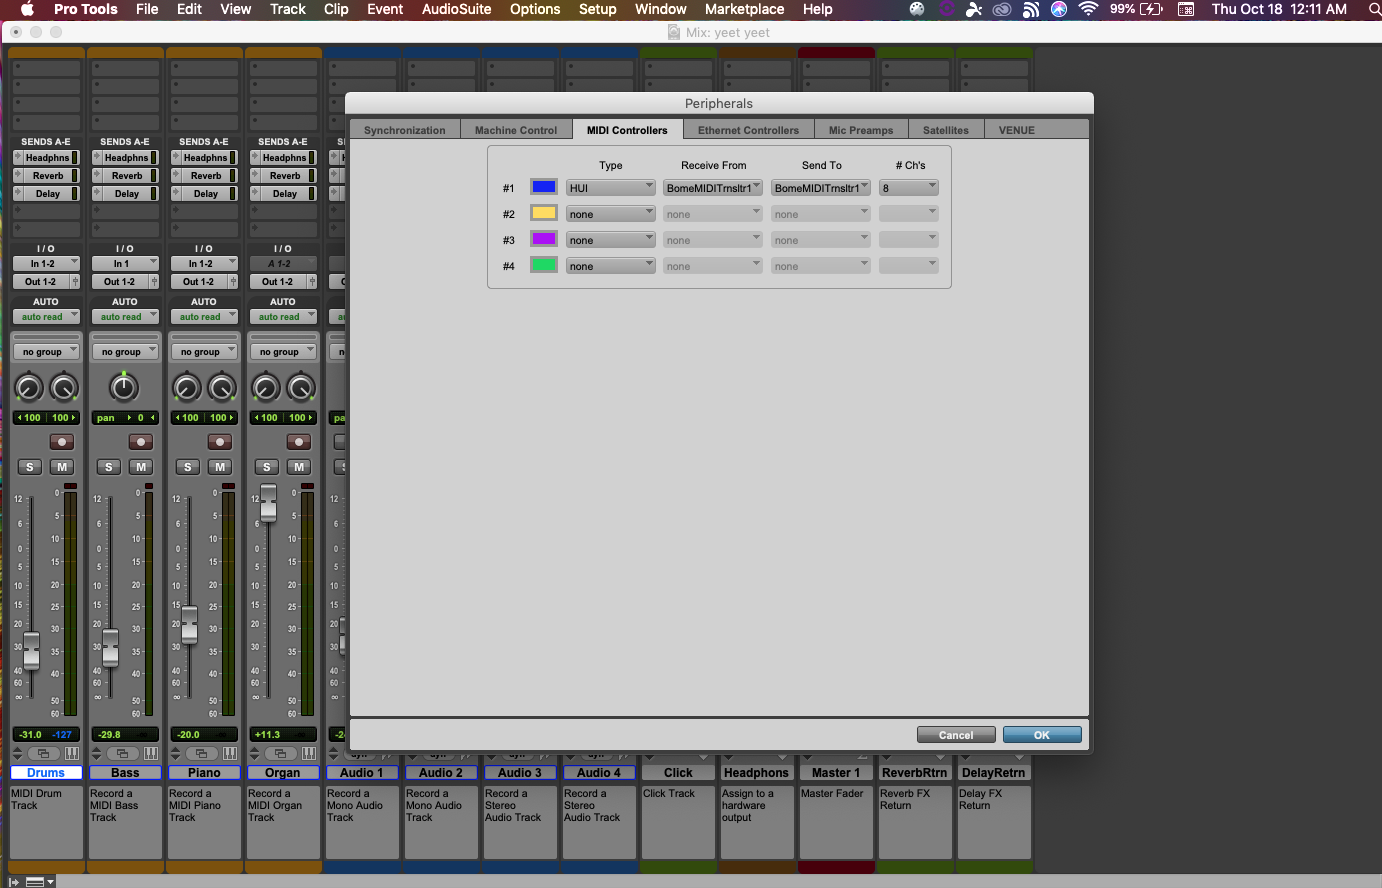
Task: Click the Bass Reverb send arrow icon
Action: (x=97, y=176)
